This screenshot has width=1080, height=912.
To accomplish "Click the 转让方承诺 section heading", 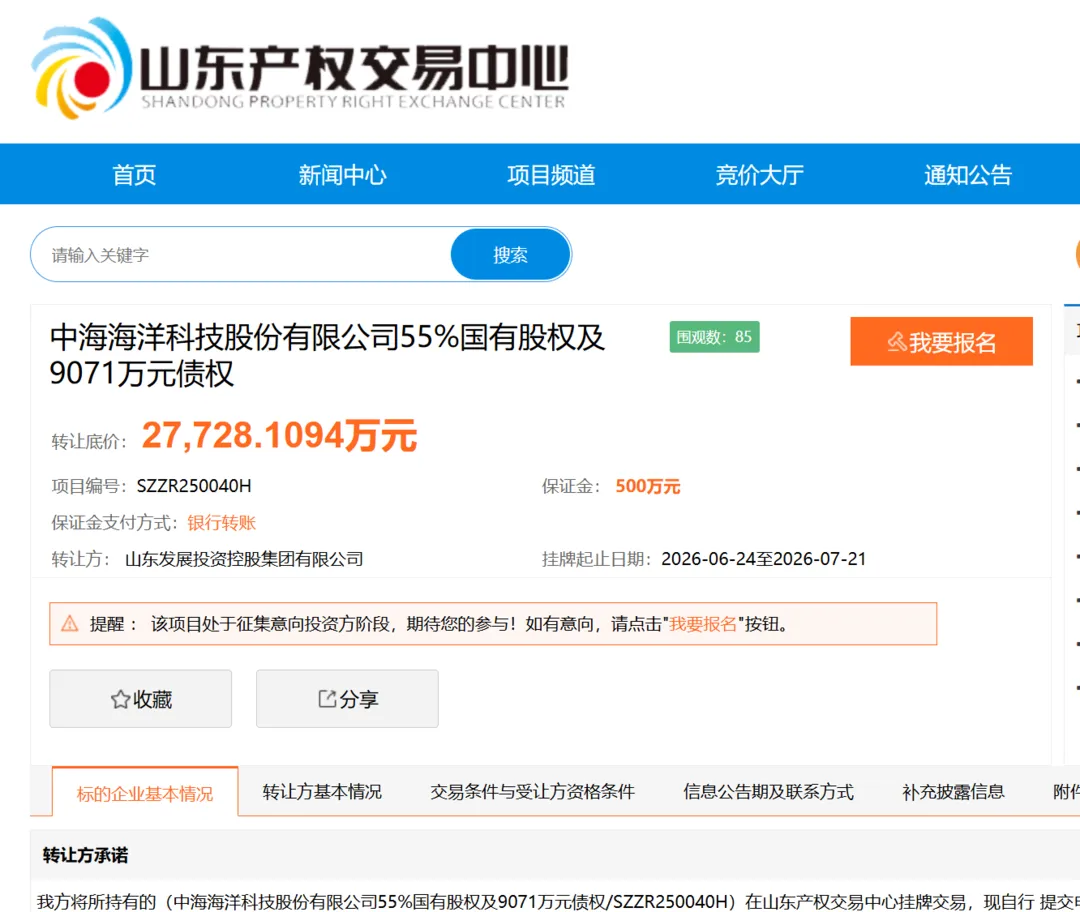I will point(85,856).
